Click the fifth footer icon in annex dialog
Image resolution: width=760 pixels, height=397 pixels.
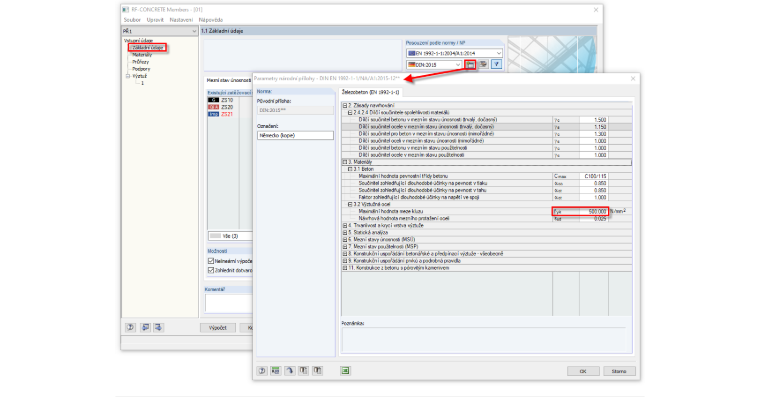coord(317,371)
